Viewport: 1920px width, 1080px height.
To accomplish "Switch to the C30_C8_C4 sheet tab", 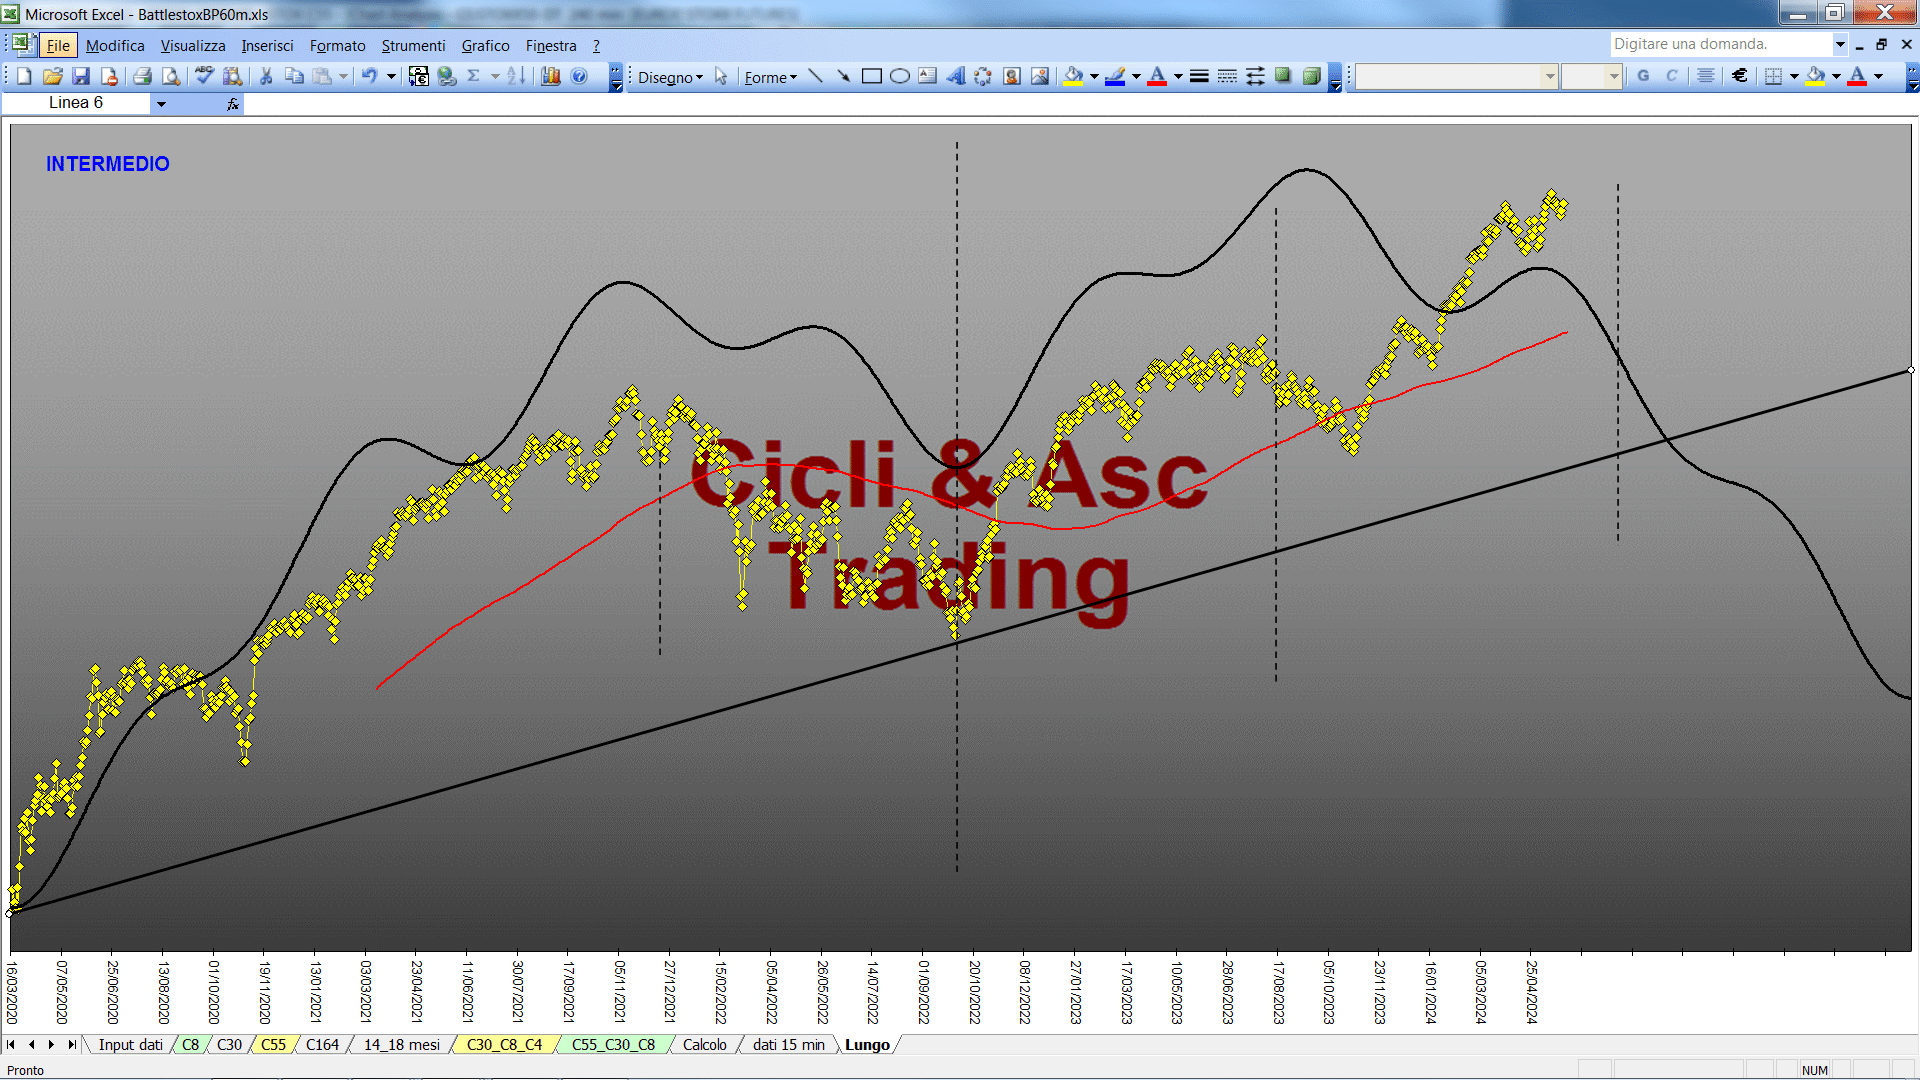I will coord(504,1045).
